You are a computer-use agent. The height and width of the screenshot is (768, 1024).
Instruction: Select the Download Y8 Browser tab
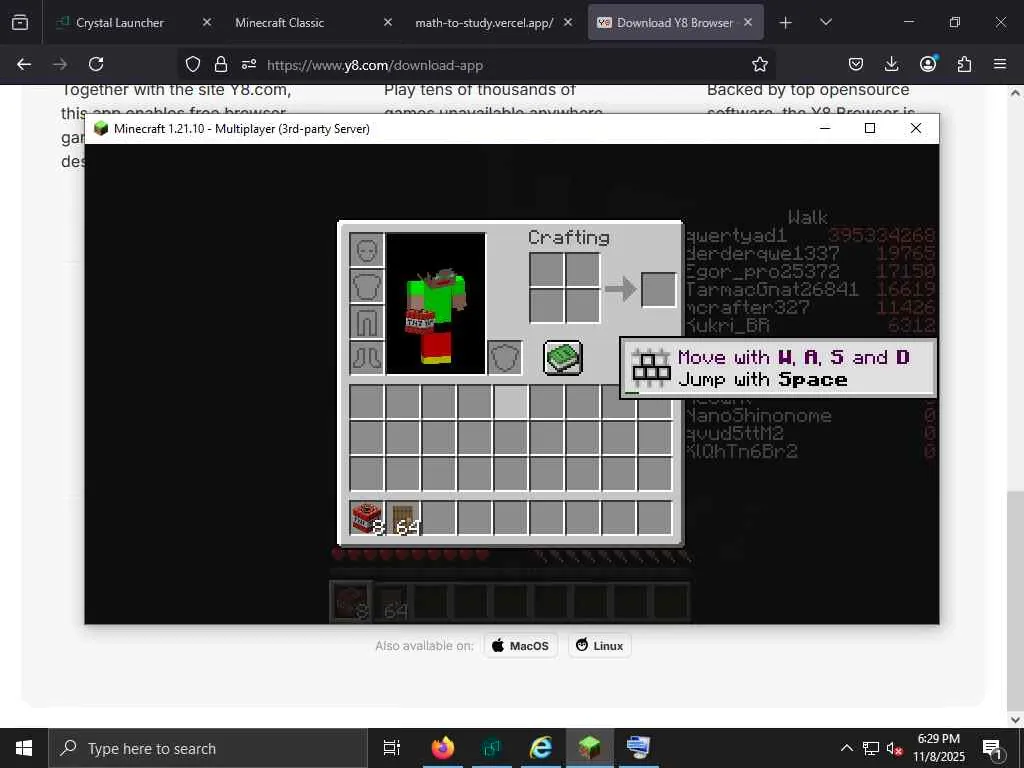[675, 22]
